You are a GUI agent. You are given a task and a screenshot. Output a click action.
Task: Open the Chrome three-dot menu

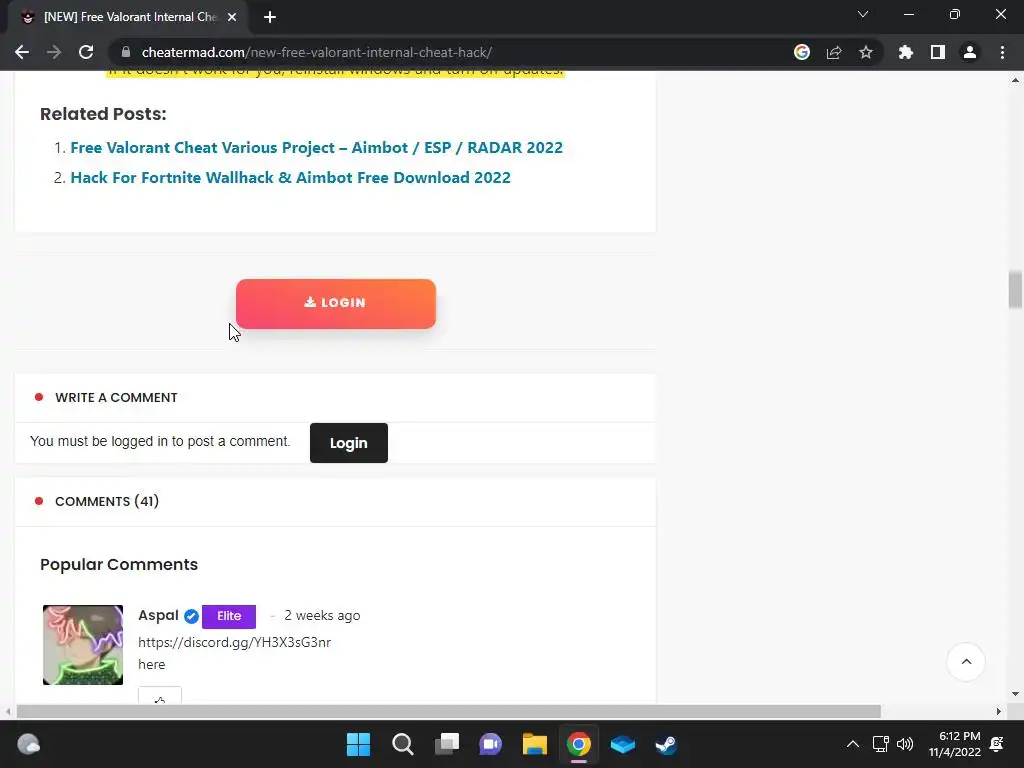pyautogui.click(x=1002, y=52)
